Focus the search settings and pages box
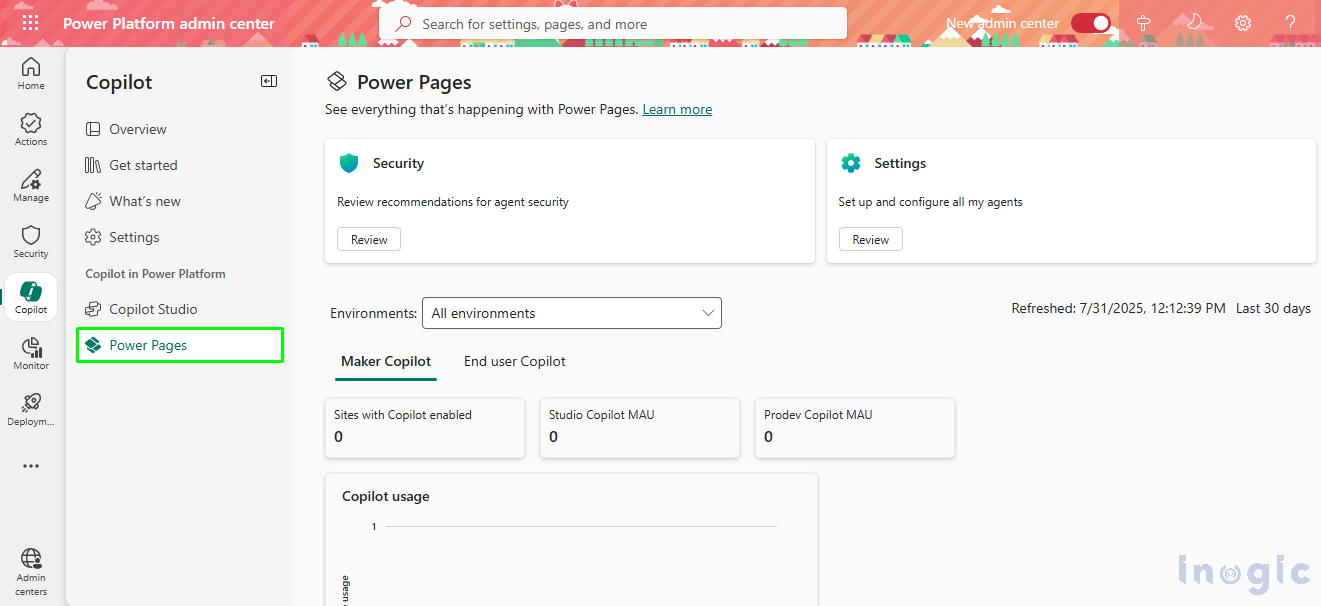The width and height of the screenshot is (1321, 606). click(613, 23)
